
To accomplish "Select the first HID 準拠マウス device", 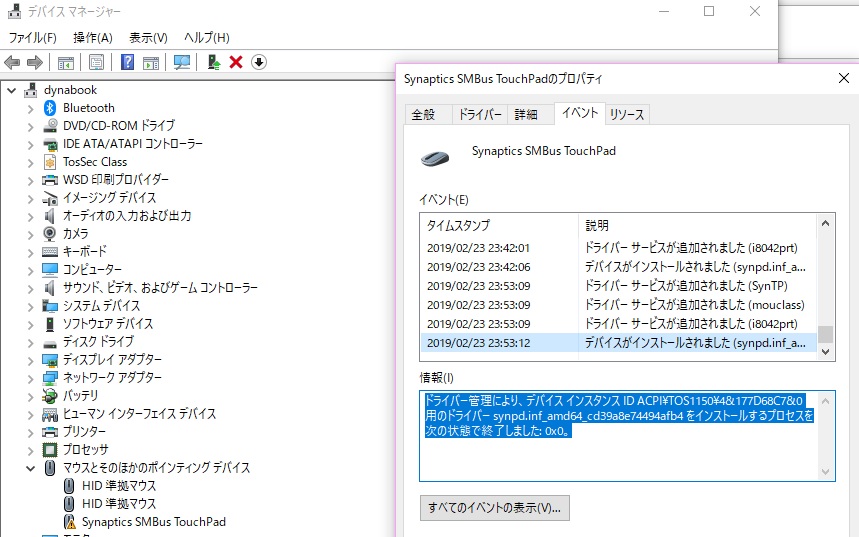I will pos(119,486).
